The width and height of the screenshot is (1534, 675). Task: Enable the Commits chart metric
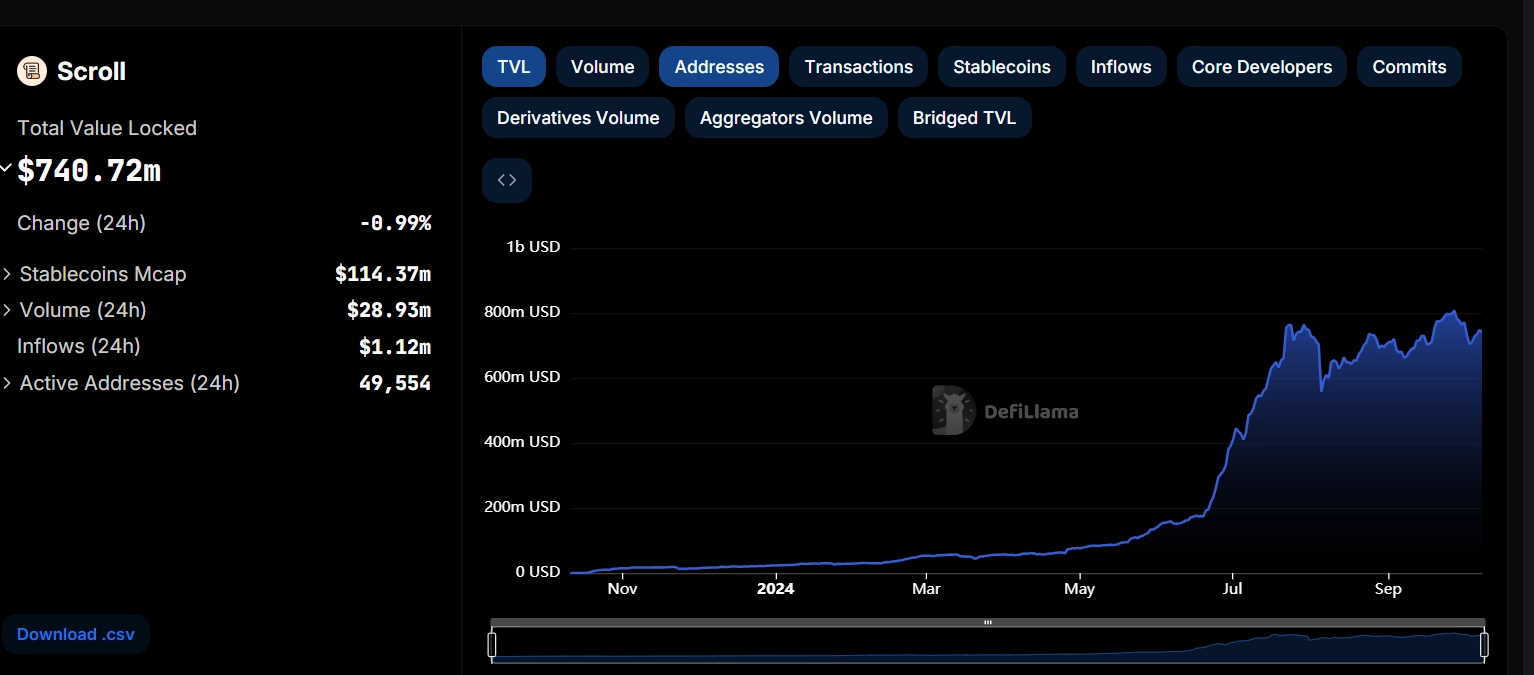coord(1409,67)
